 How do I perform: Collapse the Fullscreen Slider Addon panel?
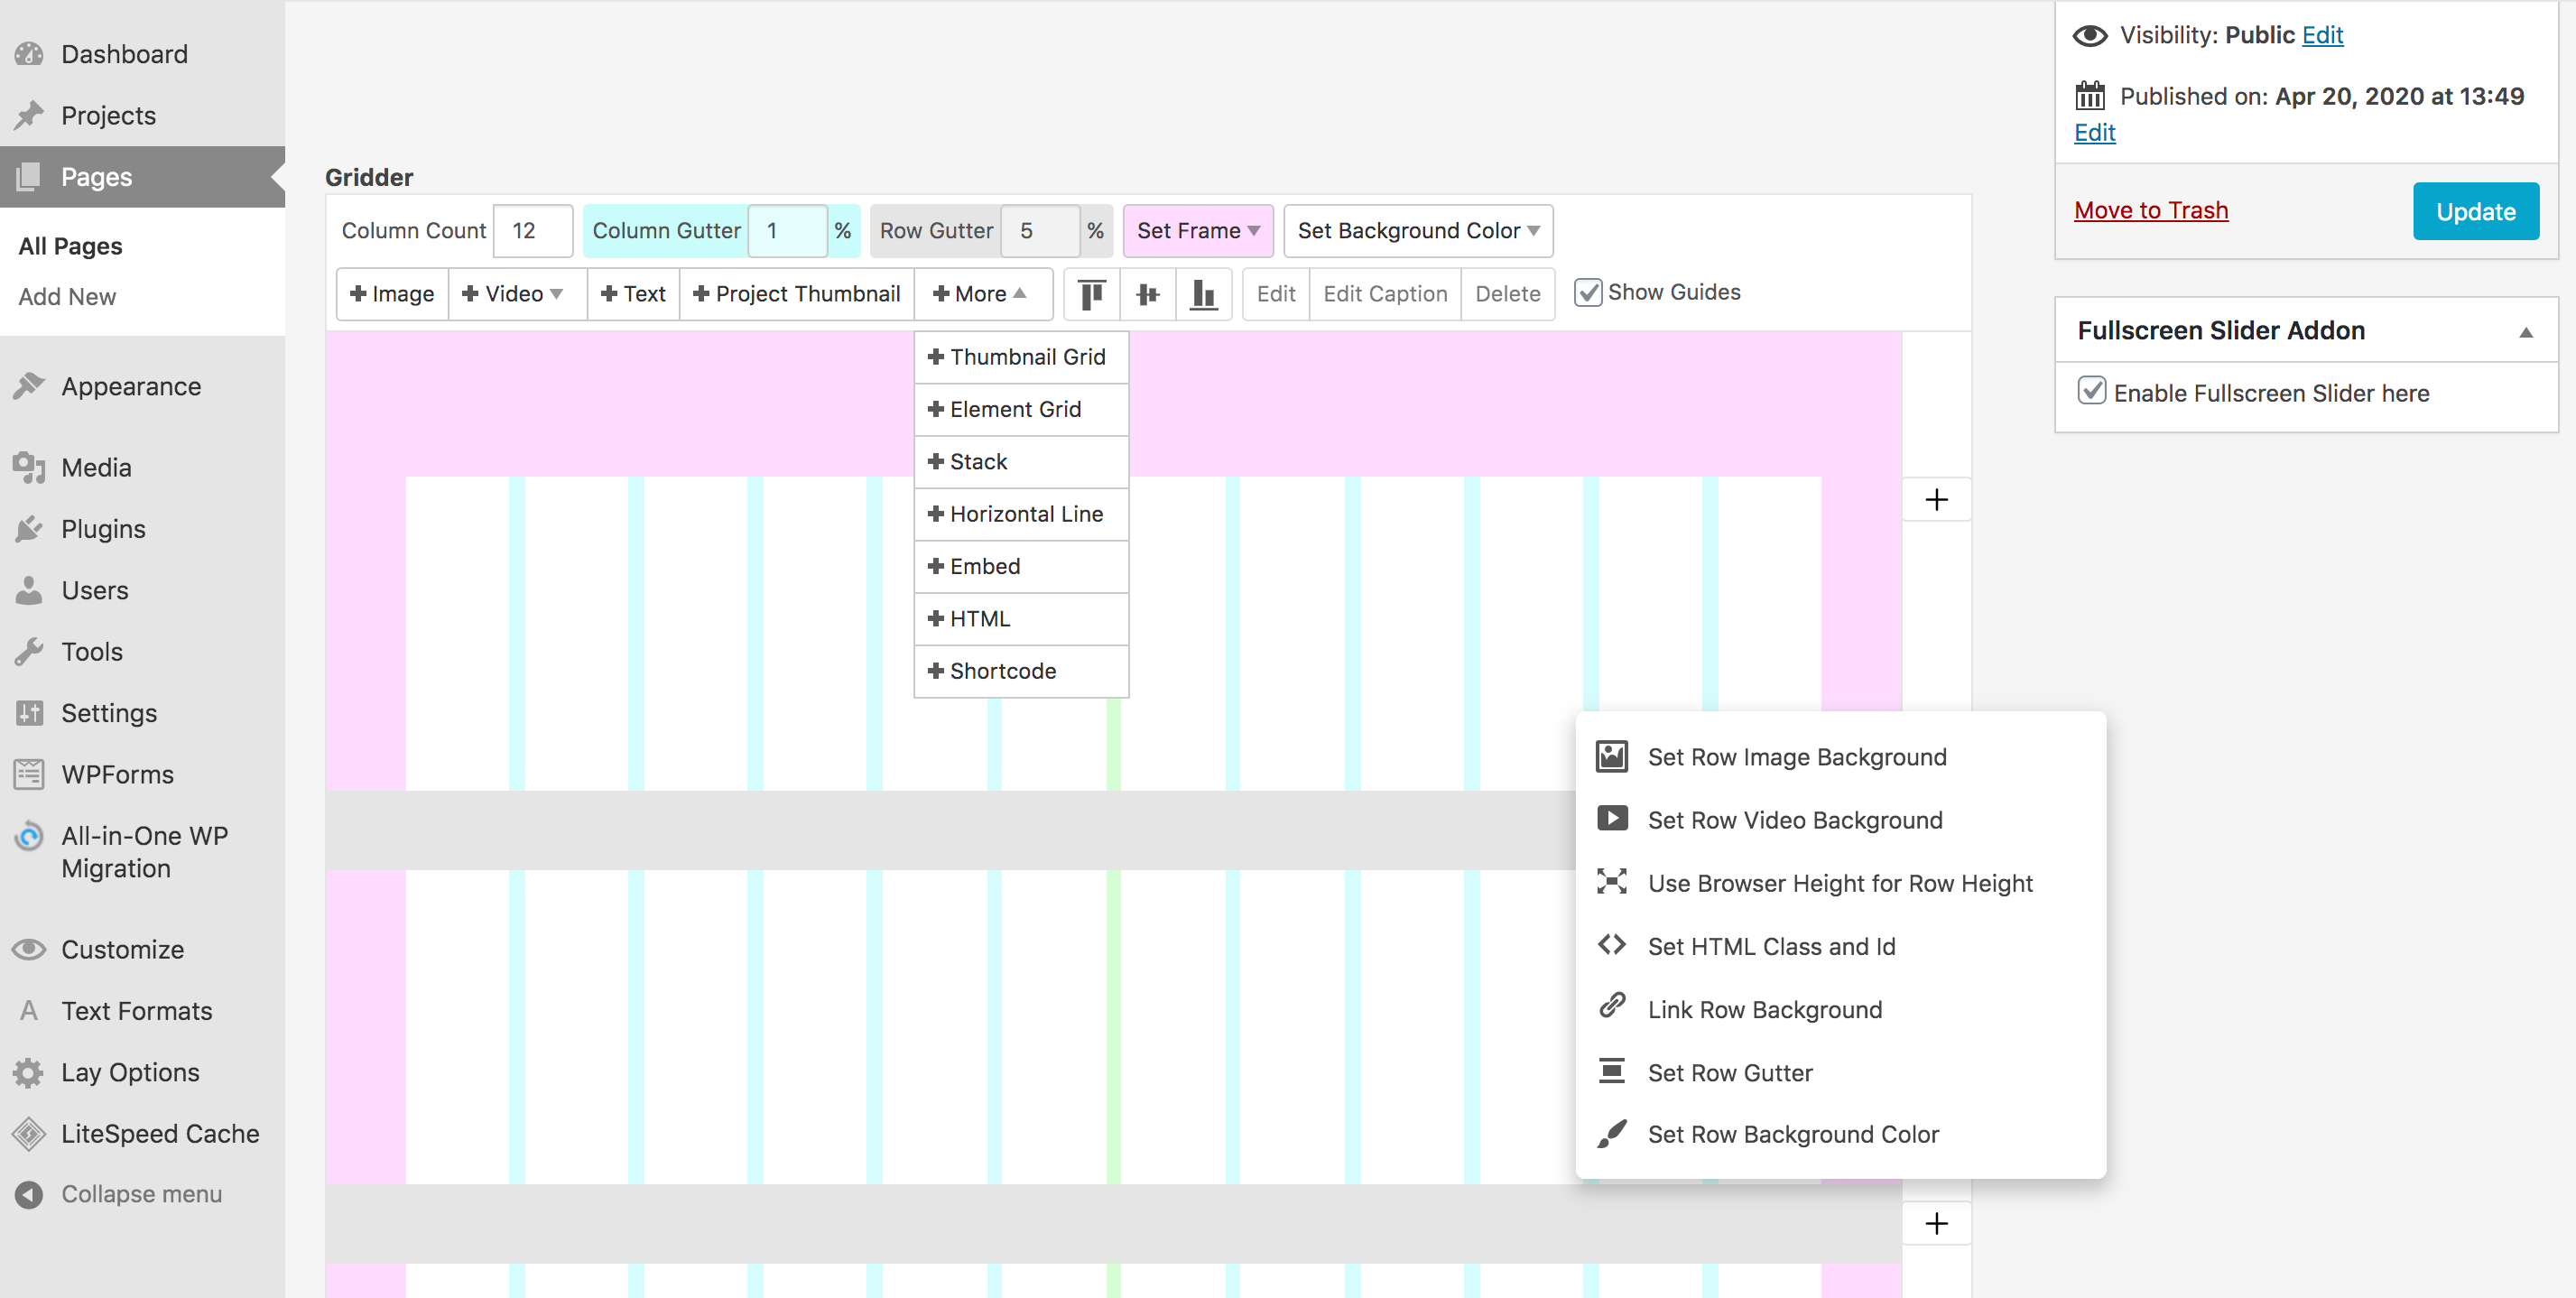coord(2525,332)
